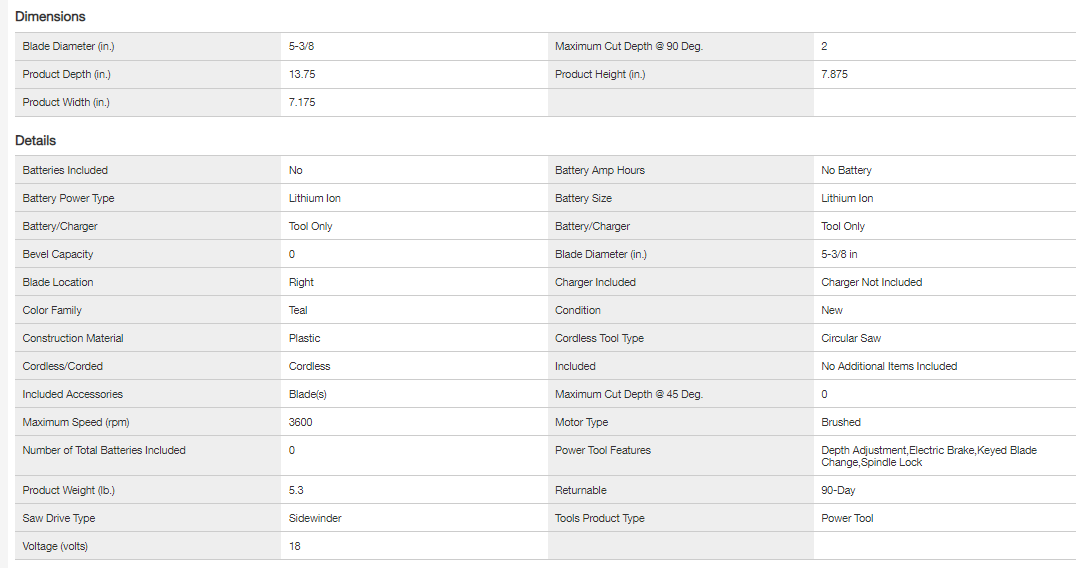1076x568 pixels.
Task: Select the Brushed motor type value
Action: tap(841, 422)
